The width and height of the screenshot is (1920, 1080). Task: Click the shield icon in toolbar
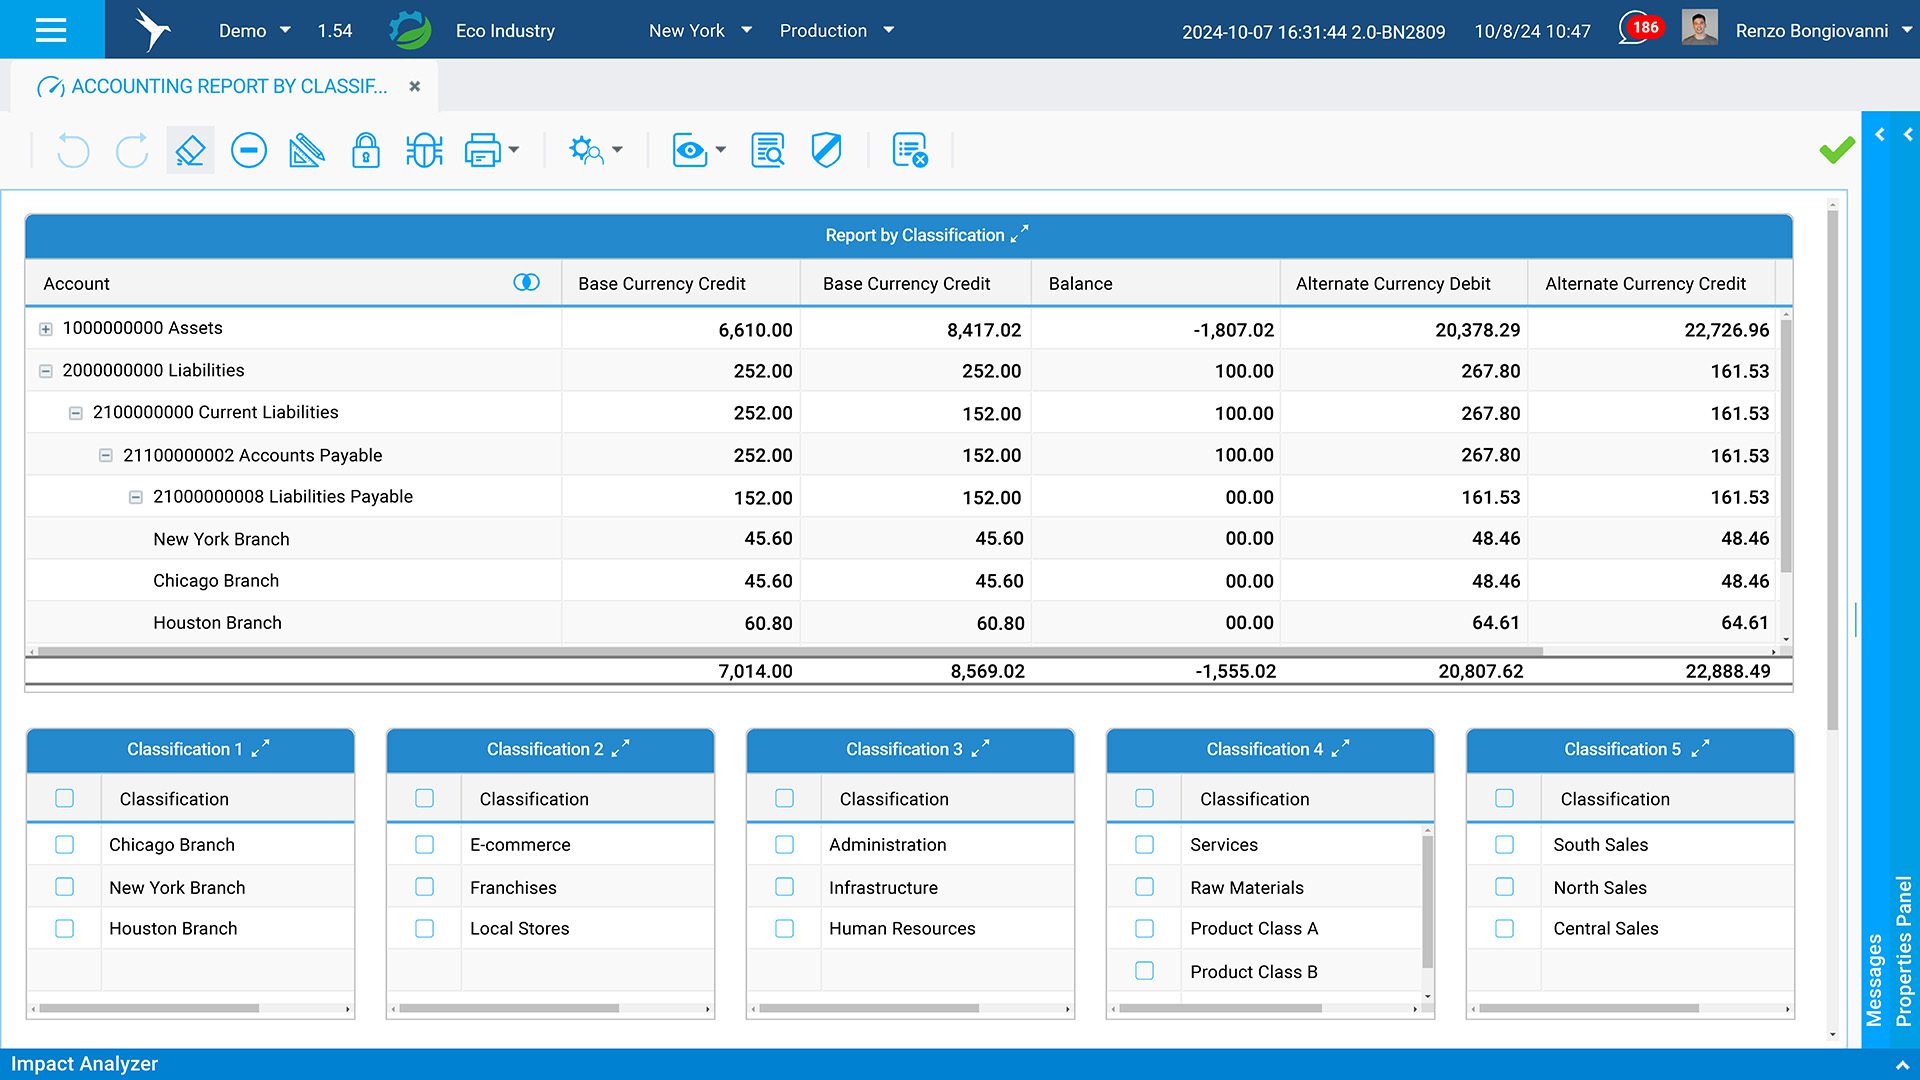[x=826, y=151]
